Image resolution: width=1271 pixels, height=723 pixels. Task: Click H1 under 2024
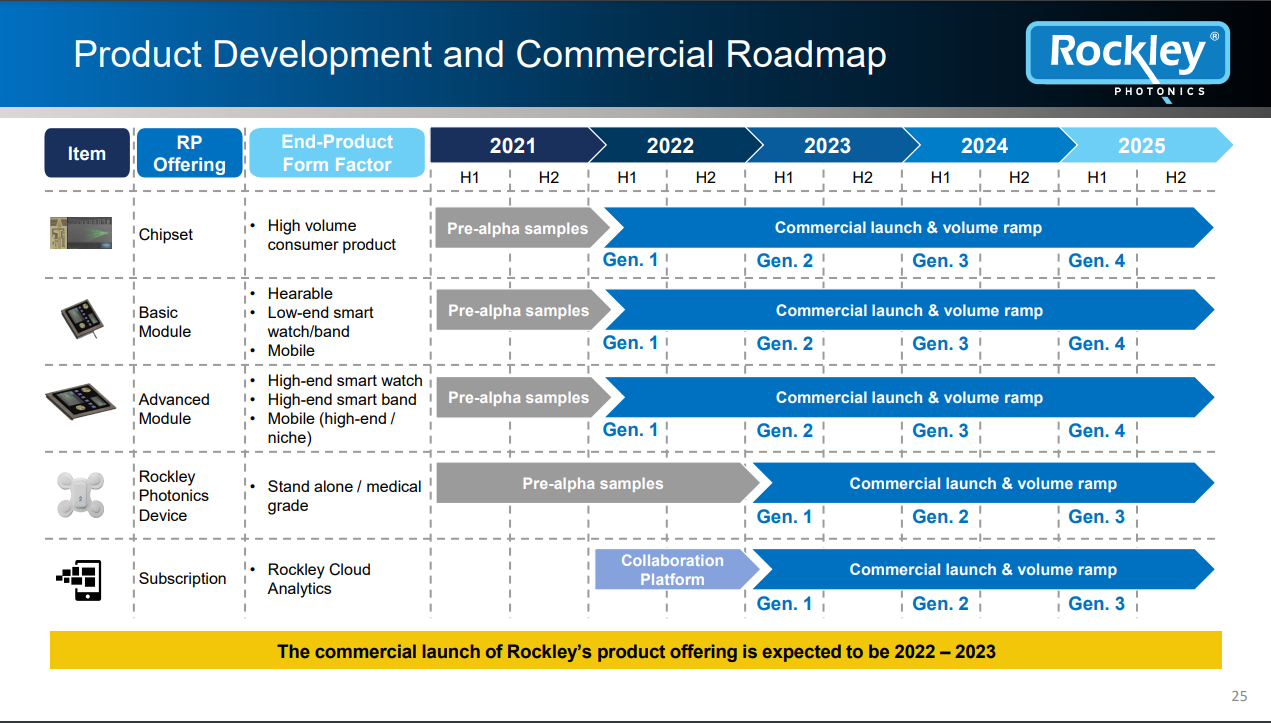coord(941,178)
